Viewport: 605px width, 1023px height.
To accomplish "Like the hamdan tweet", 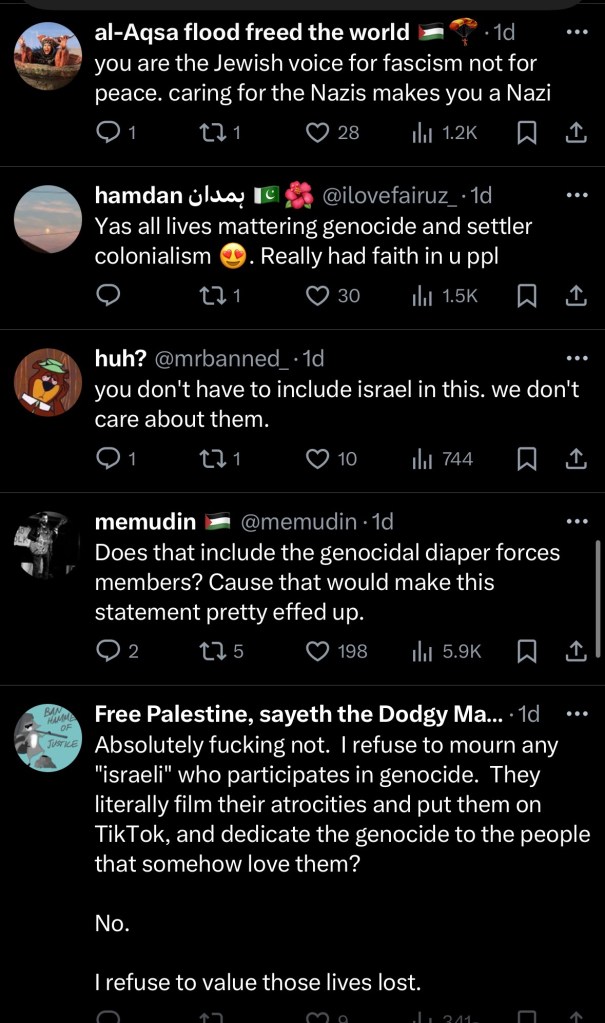I will [x=318, y=295].
